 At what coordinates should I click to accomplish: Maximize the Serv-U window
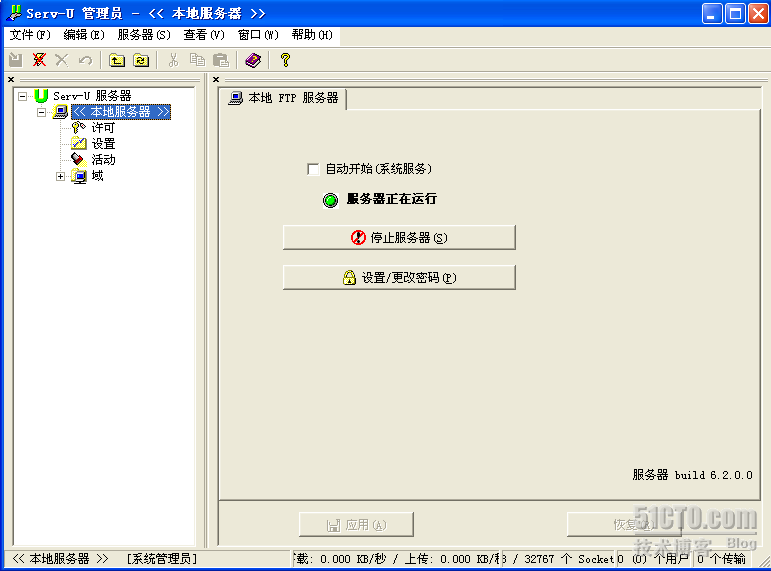tap(735, 13)
